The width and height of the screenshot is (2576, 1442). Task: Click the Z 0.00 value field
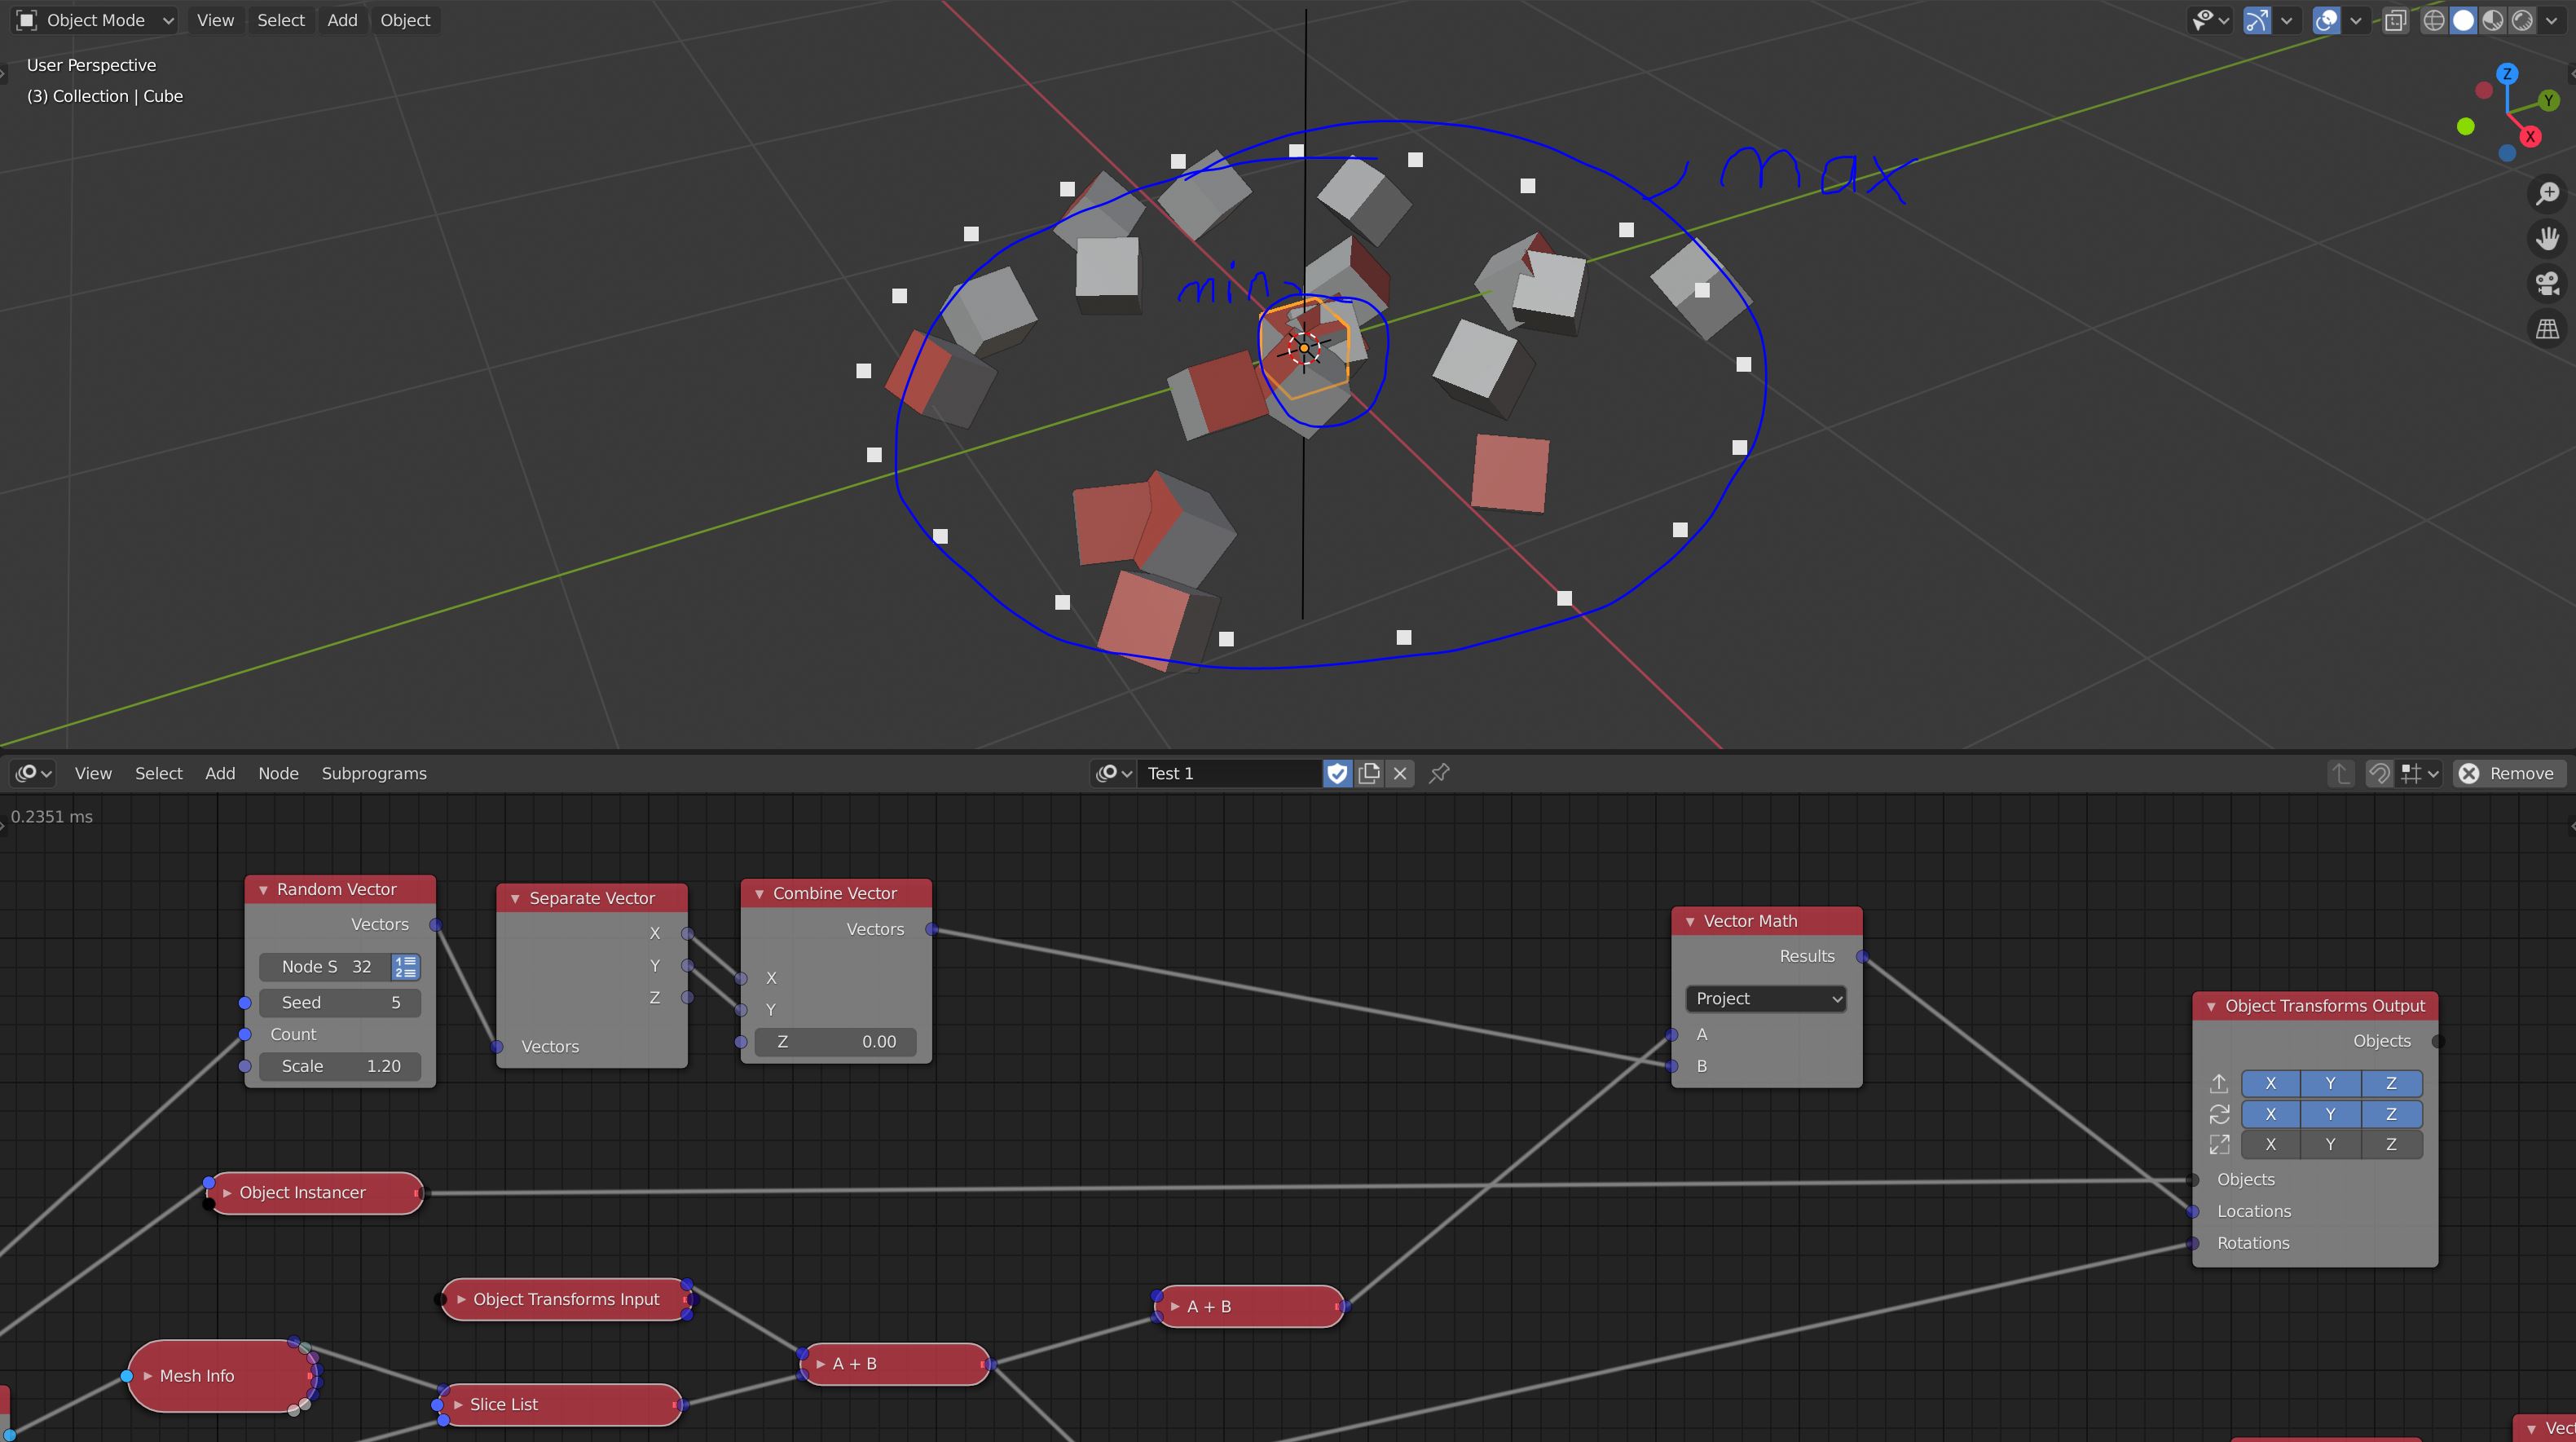tap(835, 1042)
